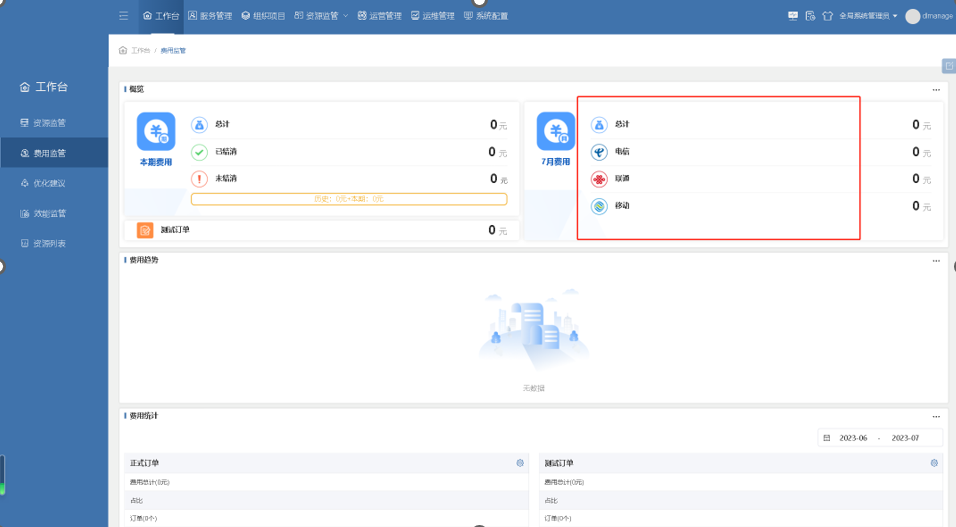956x527 pixels.
Task: Click the 移动 carrier logo
Action: tap(599, 206)
